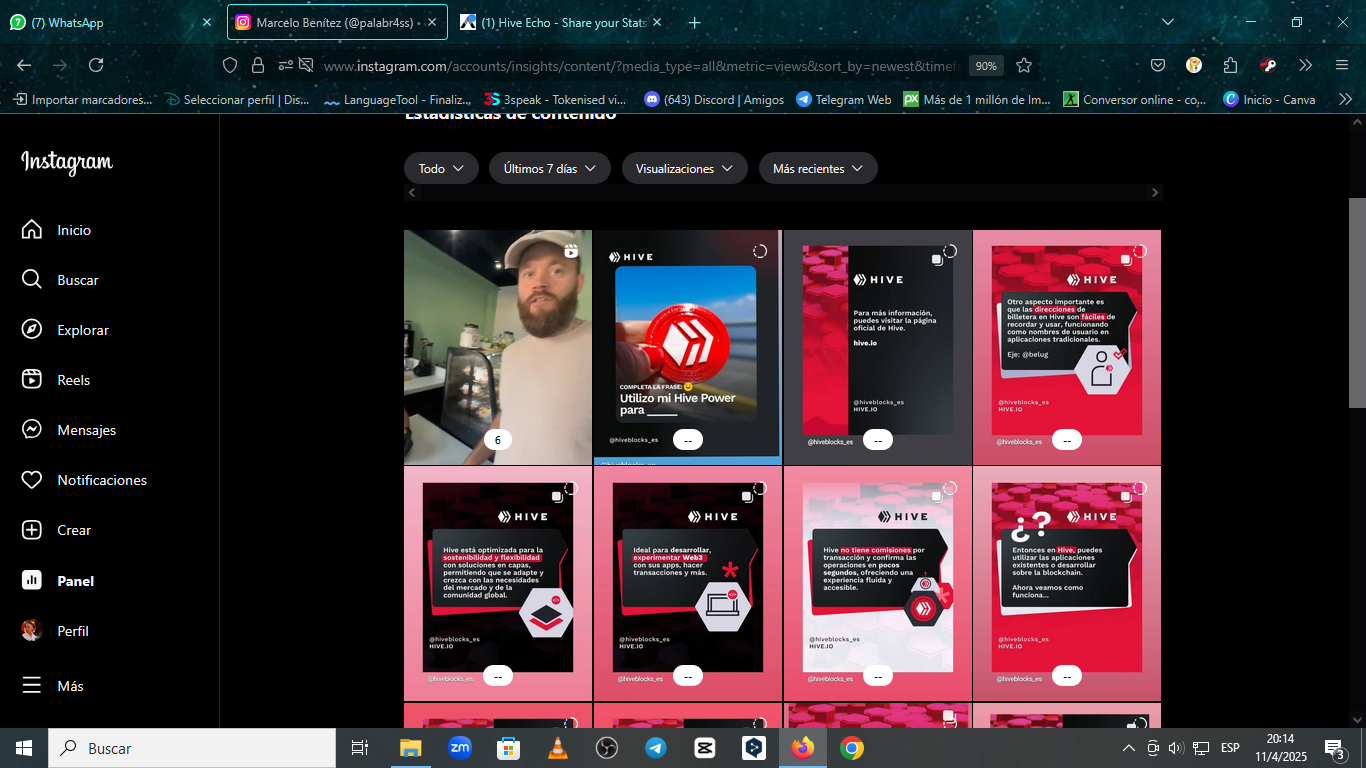Show more bookmarks chevron
Screen dimensions: 1366x768
click(1345, 99)
